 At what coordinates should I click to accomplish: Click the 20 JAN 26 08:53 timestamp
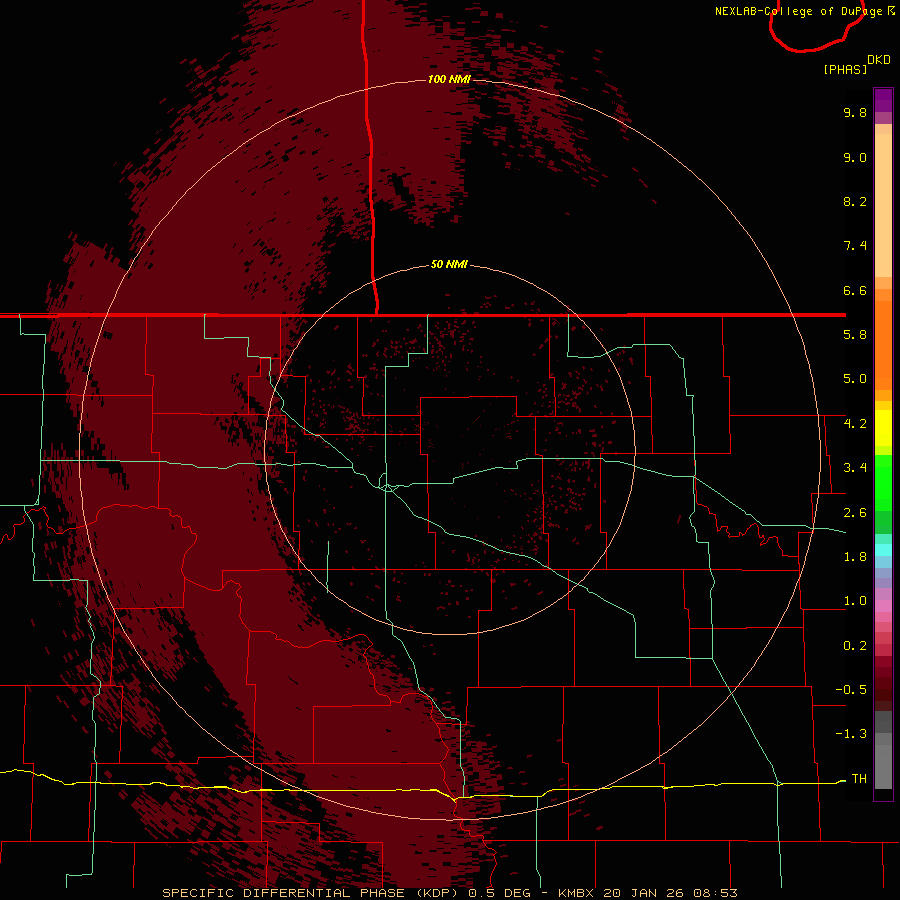pos(670,893)
